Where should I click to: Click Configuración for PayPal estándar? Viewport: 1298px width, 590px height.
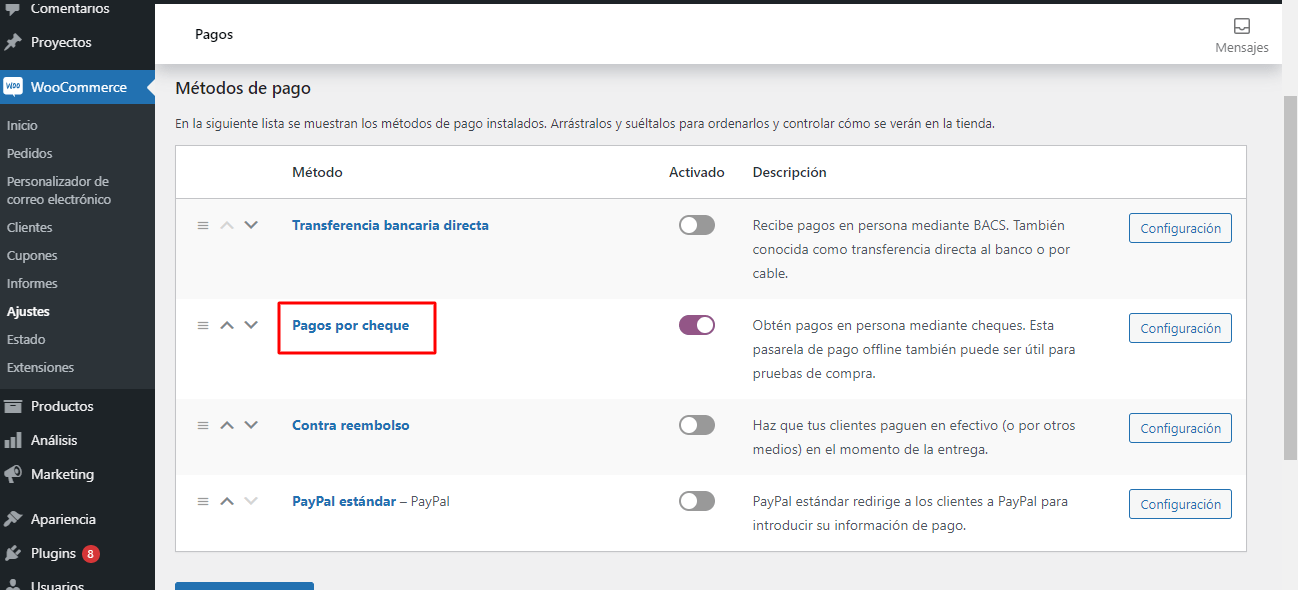pos(1180,504)
